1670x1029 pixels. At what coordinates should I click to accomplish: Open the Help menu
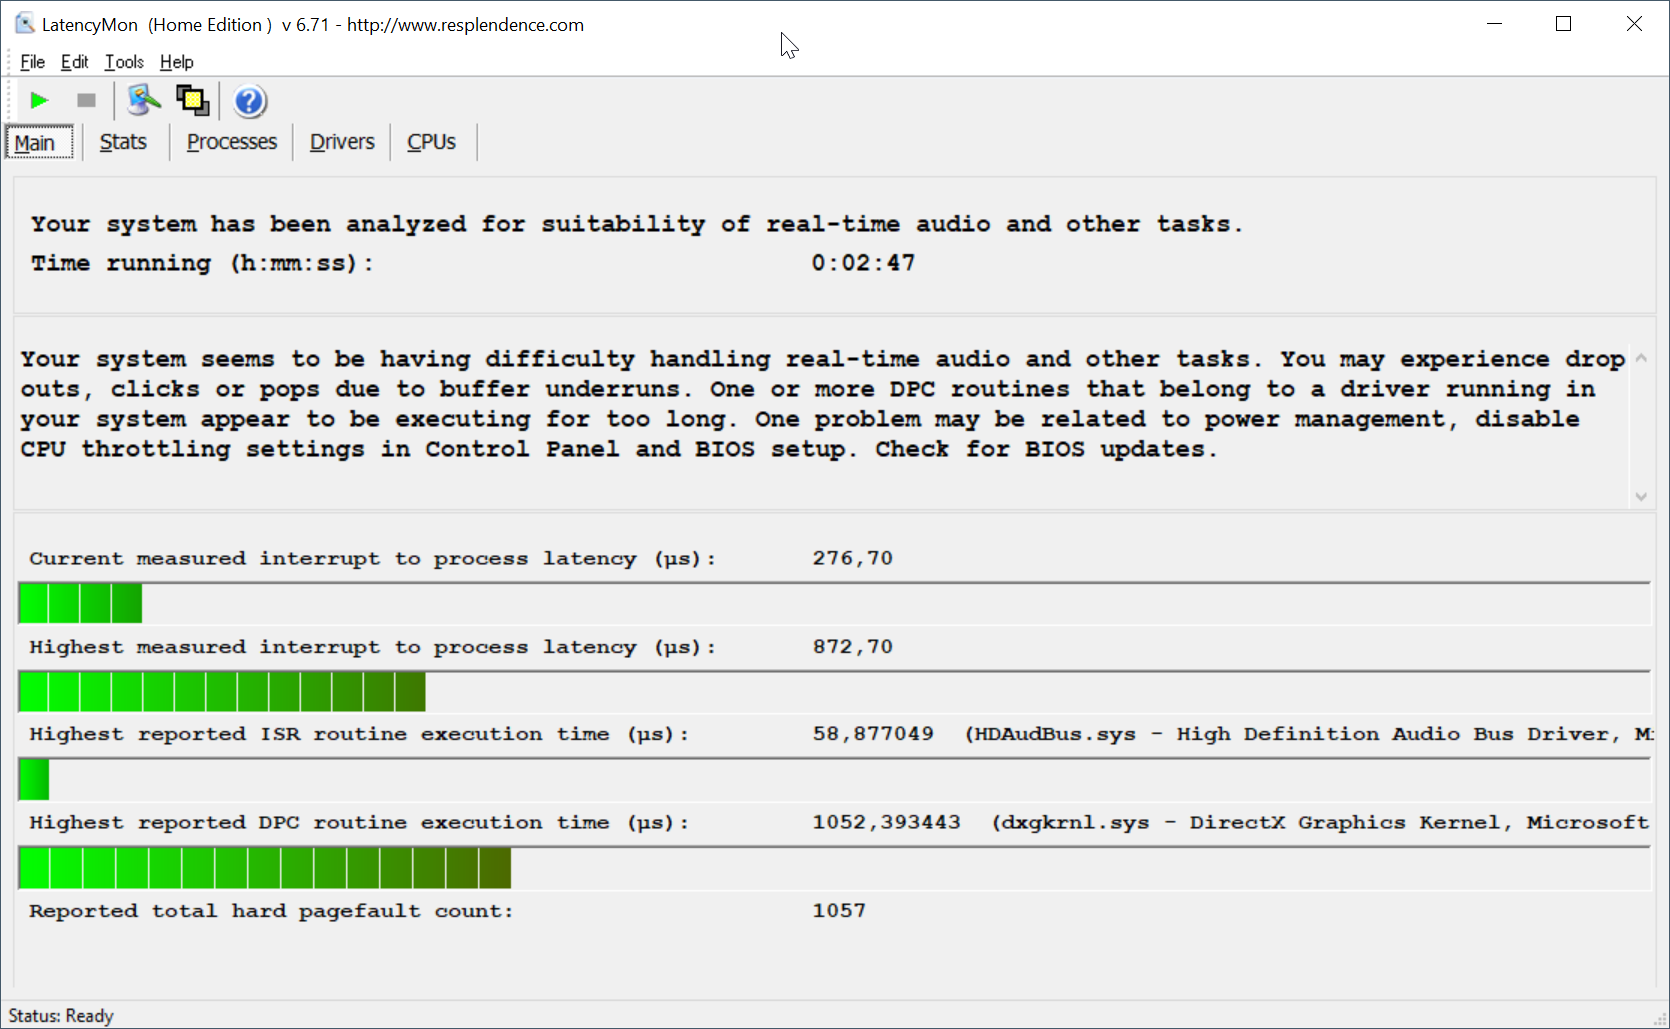tap(176, 62)
